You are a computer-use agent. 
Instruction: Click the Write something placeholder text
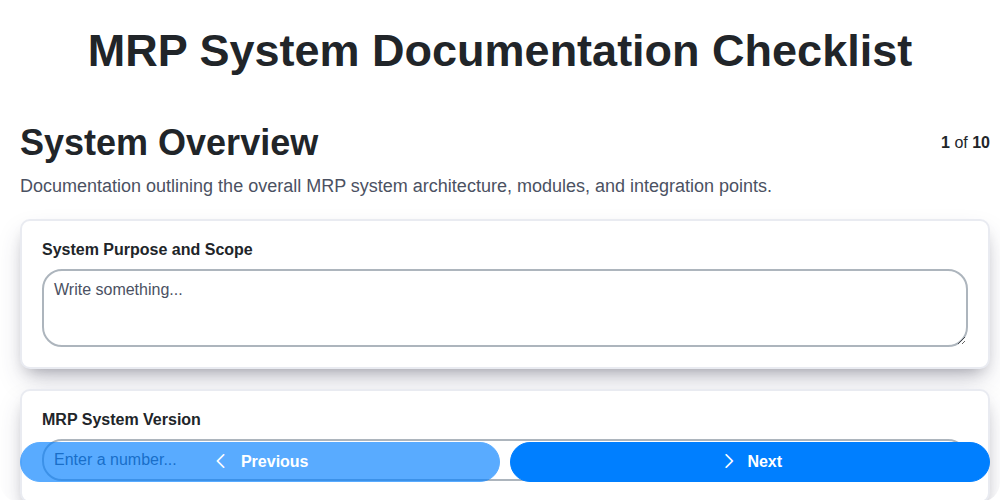pos(118,290)
